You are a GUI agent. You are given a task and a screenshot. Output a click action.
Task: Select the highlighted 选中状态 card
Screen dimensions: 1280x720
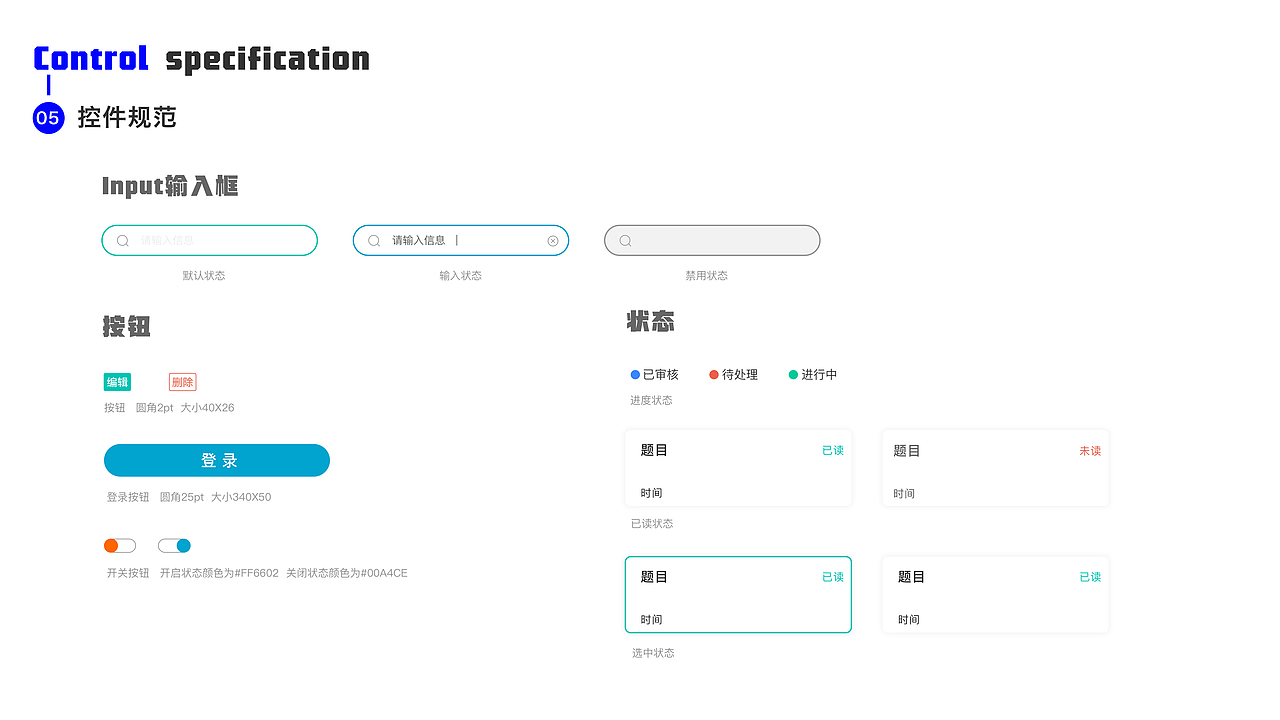[x=738, y=595]
